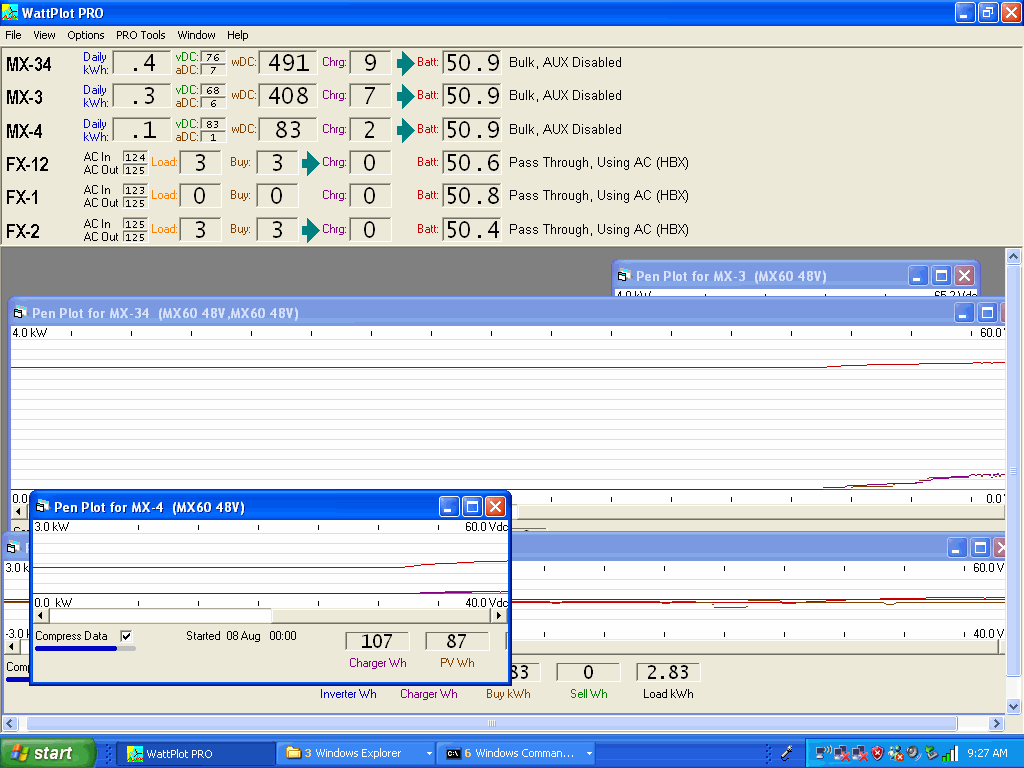1024x768 pixels.
Task: Click the main window horizontal scrollbar right arrow
Action: [x=996, y=724]
